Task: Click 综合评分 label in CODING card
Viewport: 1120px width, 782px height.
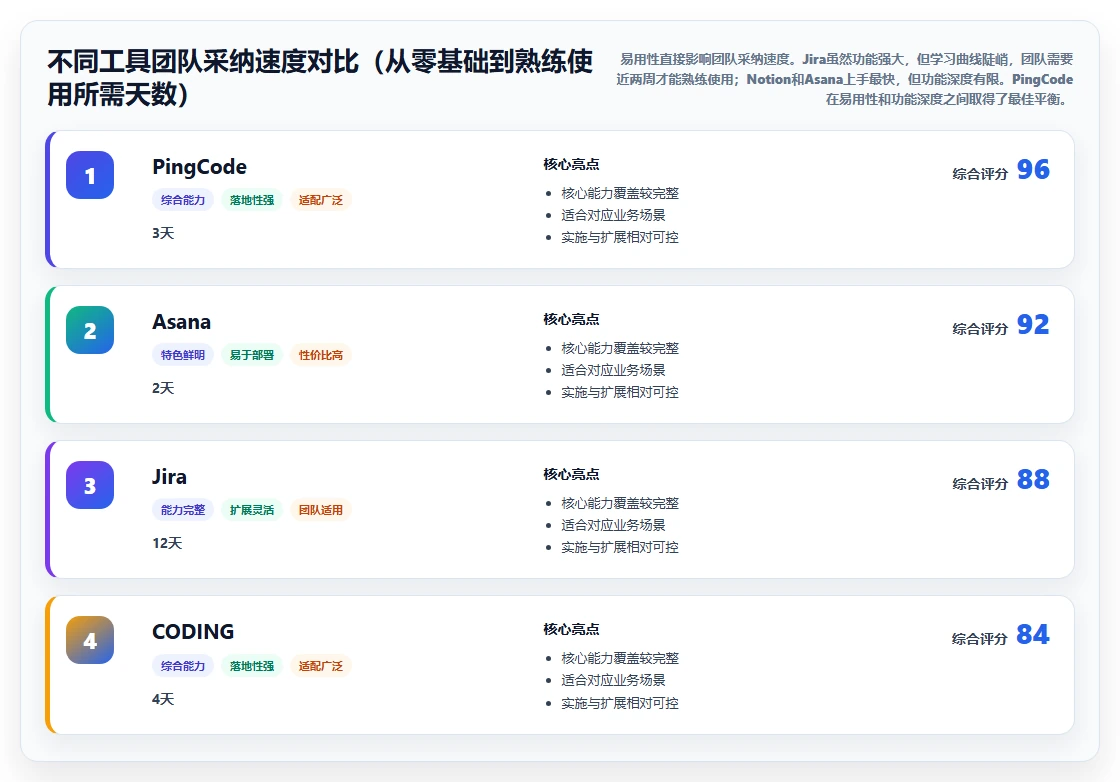Action: click(980, 638)
